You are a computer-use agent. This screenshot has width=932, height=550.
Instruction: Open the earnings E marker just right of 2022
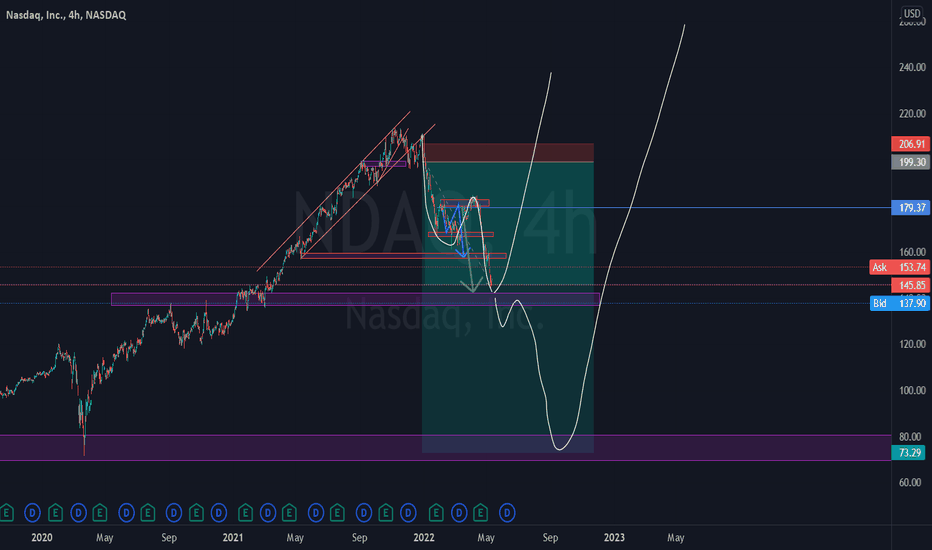[436, 513]
